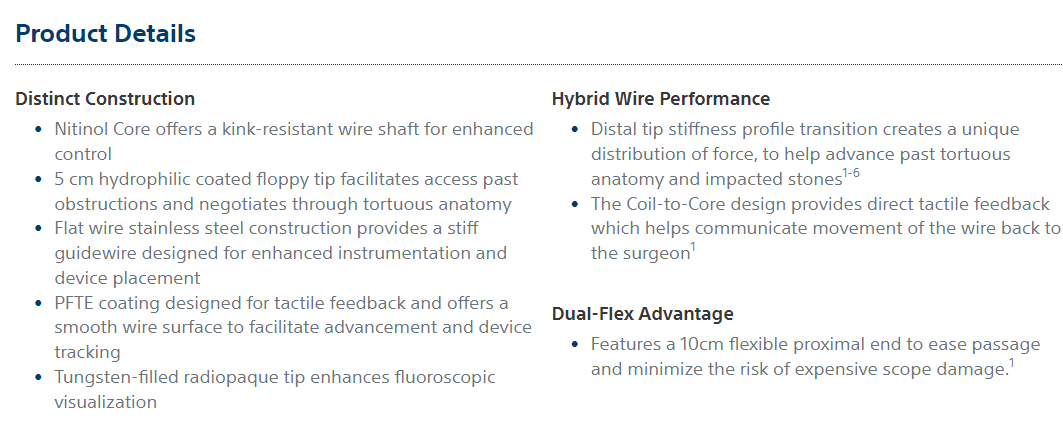The height and width of the screenshot is (431, 1063).
Task: Click the PFTE coating bullet text
Action: click(x=293, y=327)
